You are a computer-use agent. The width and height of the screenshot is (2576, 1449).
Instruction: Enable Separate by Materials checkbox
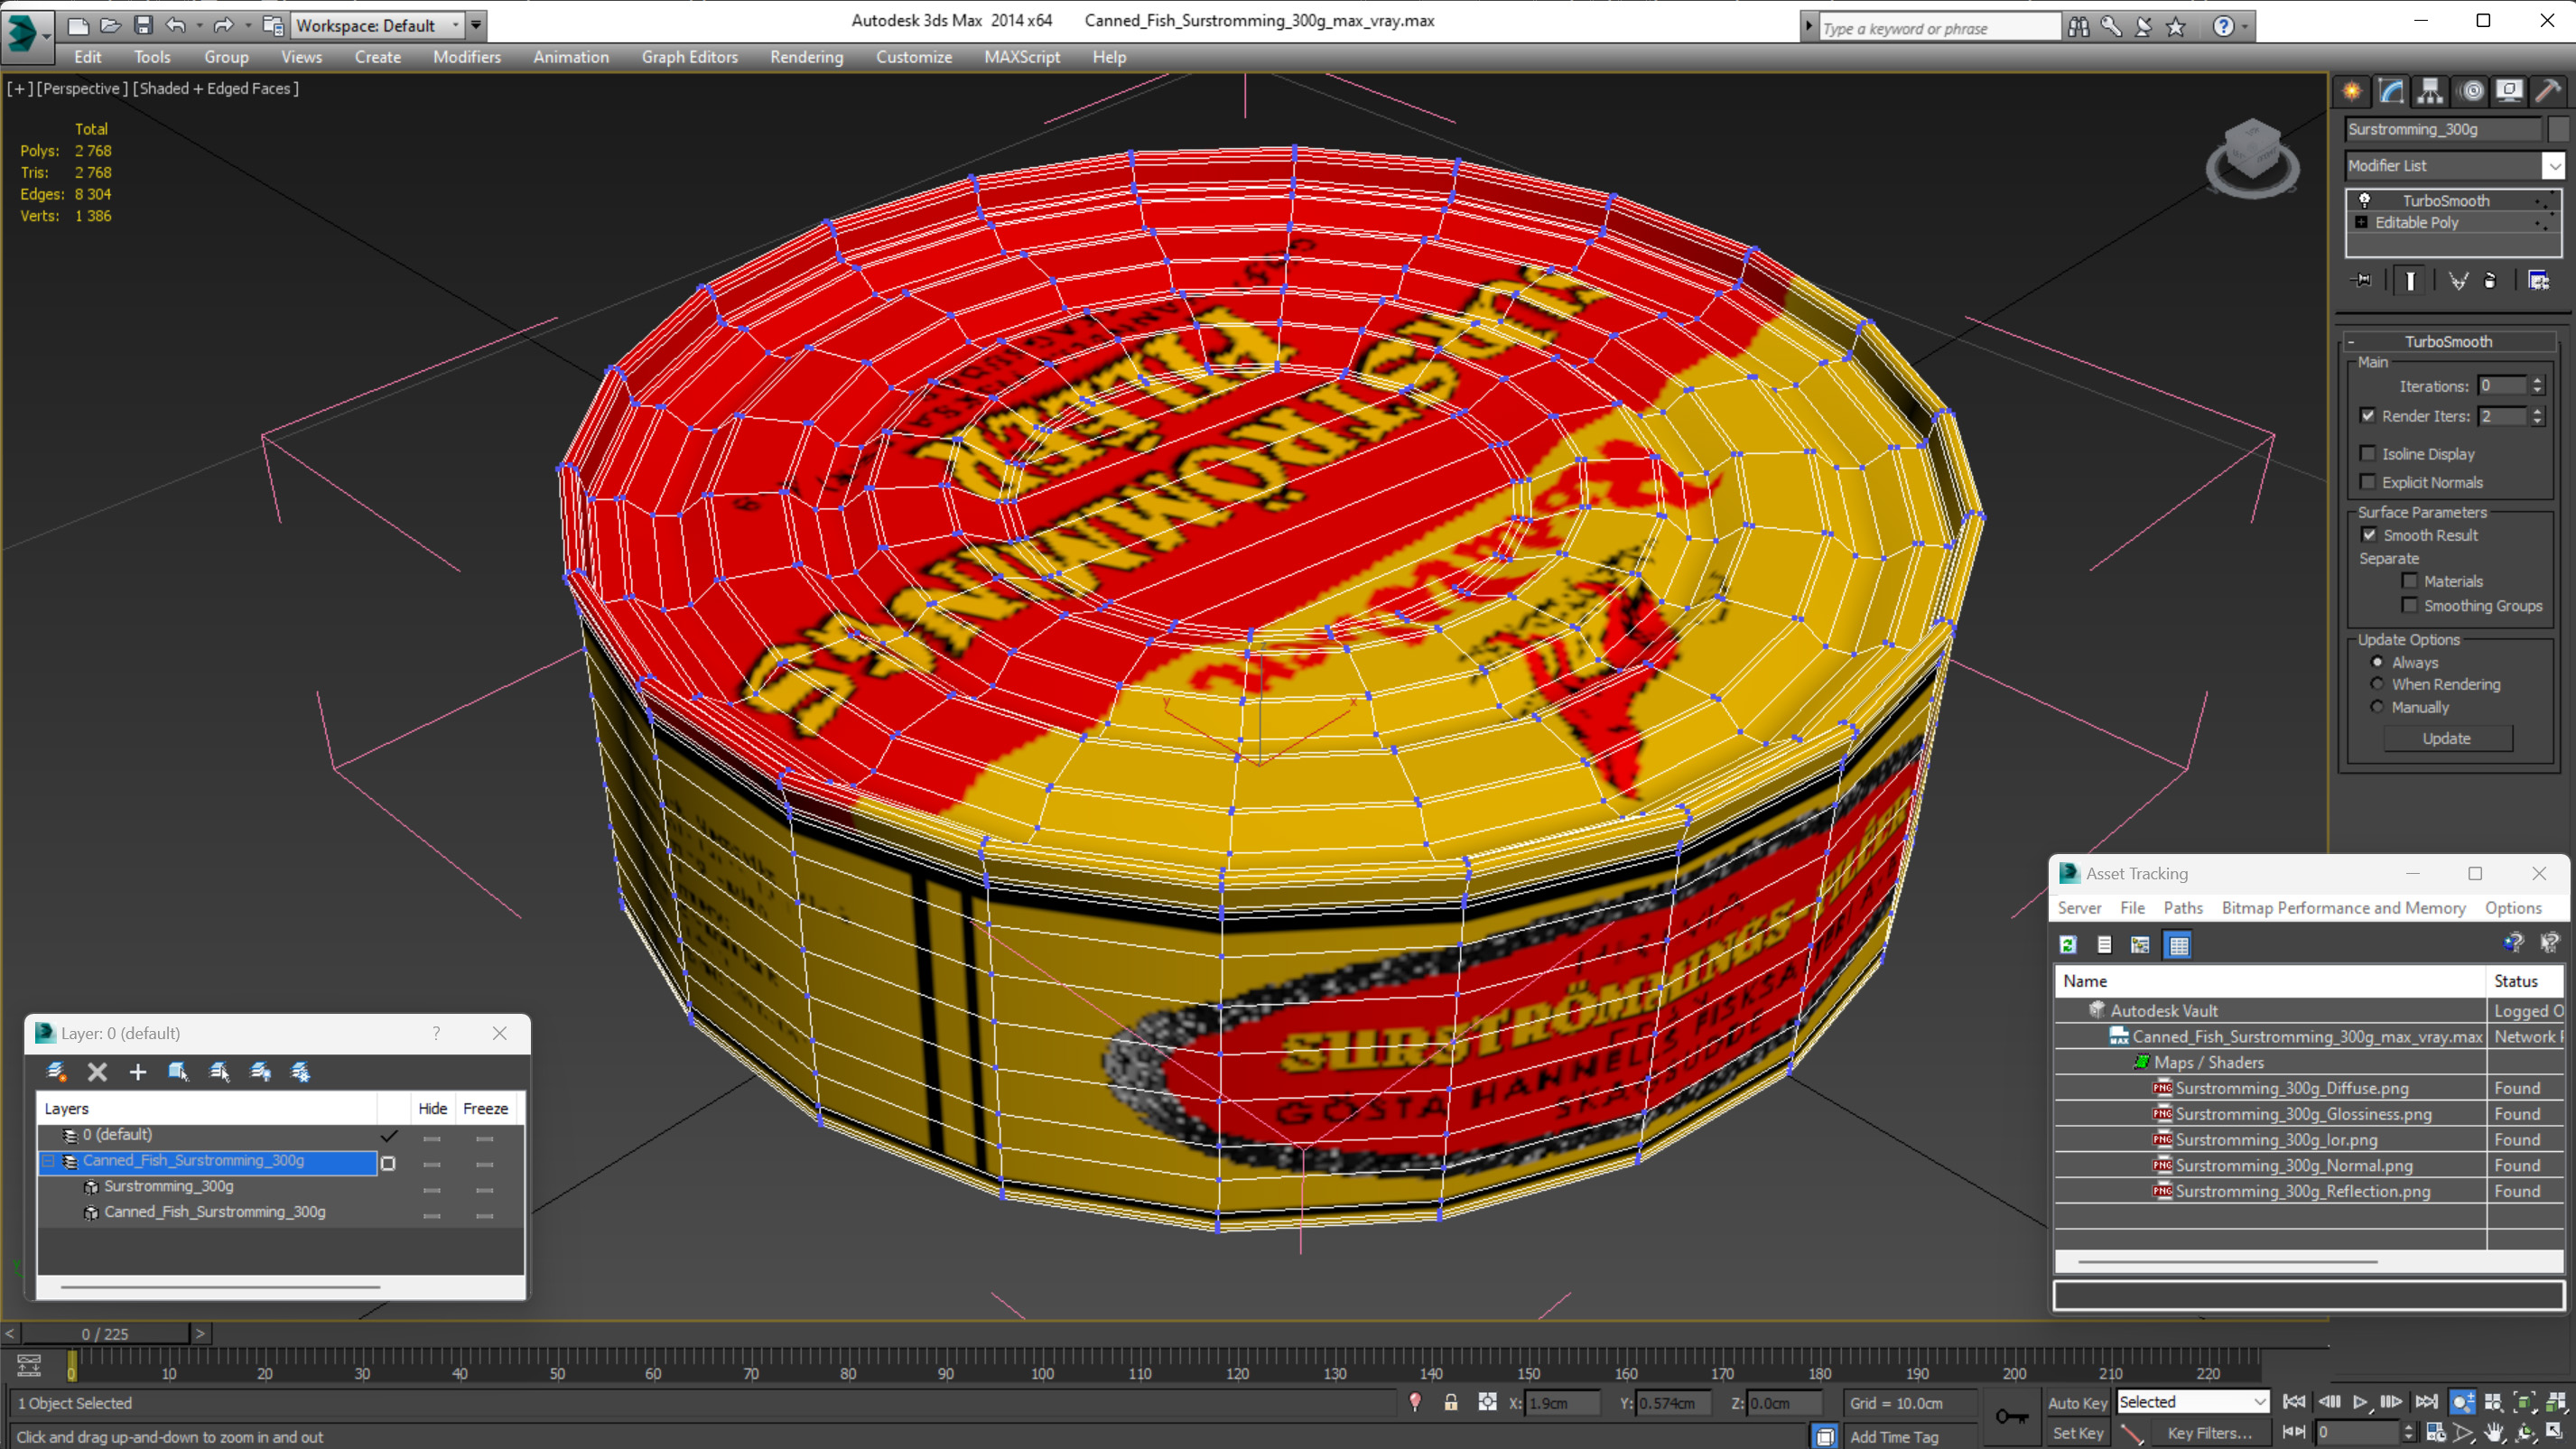point(2410,580)
